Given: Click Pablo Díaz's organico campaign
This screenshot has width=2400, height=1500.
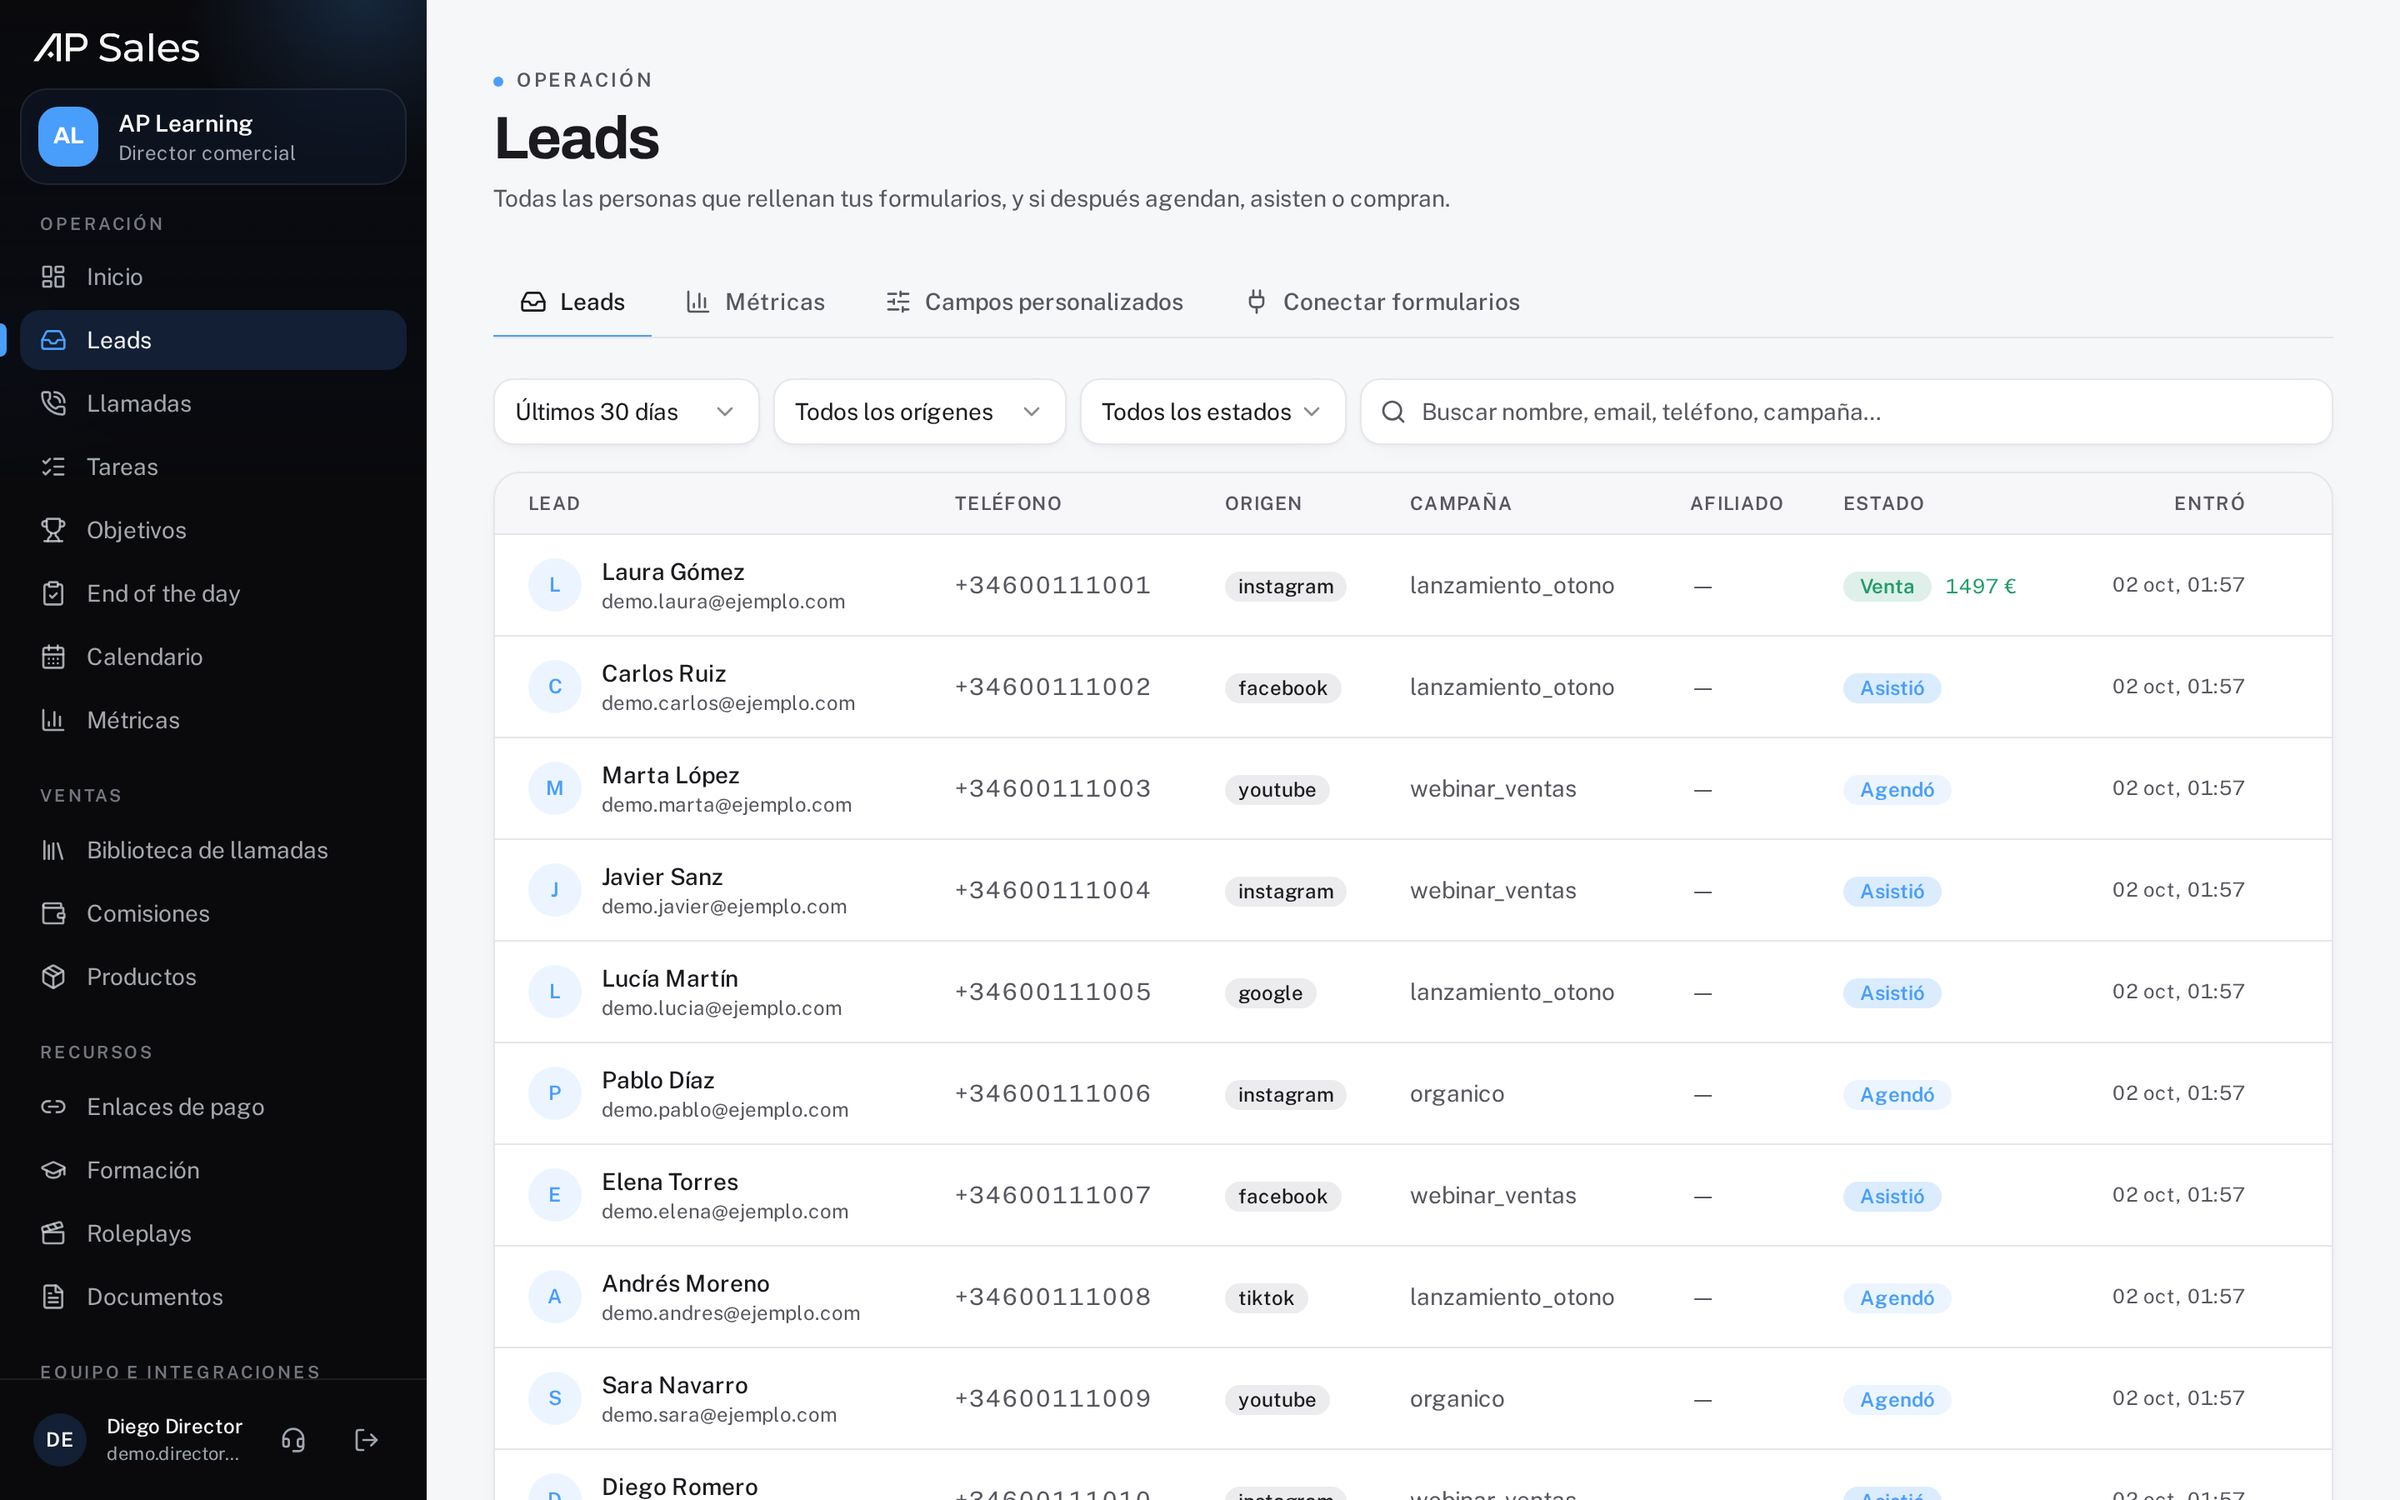Looking at the screenshot, I should (x=1457, y=1094).
